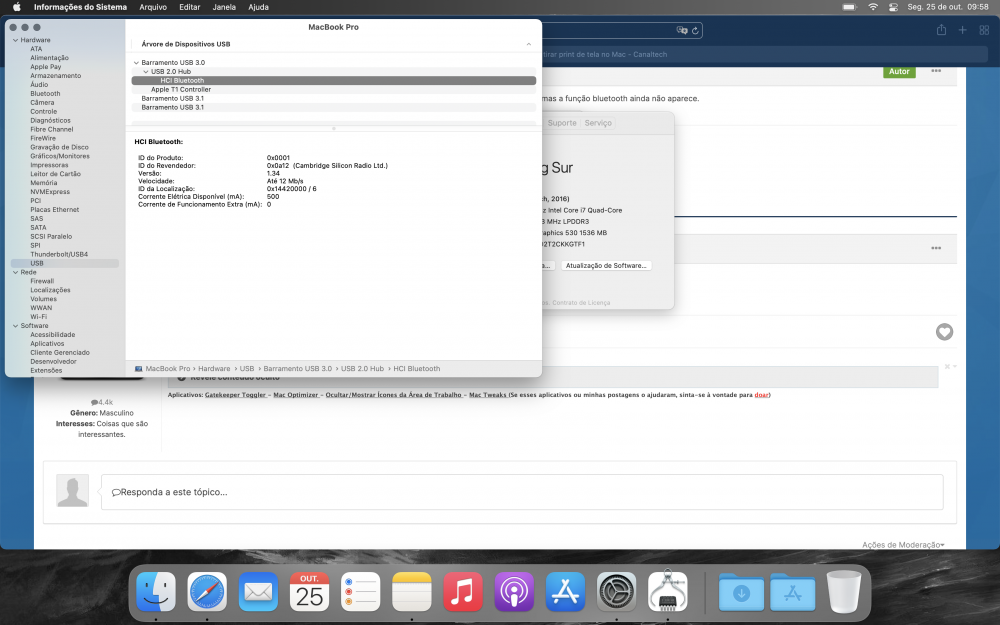Click USB 2.0 Hub in the path bar
Viewport: 1000px width, 625px height.
click(362, 369)
